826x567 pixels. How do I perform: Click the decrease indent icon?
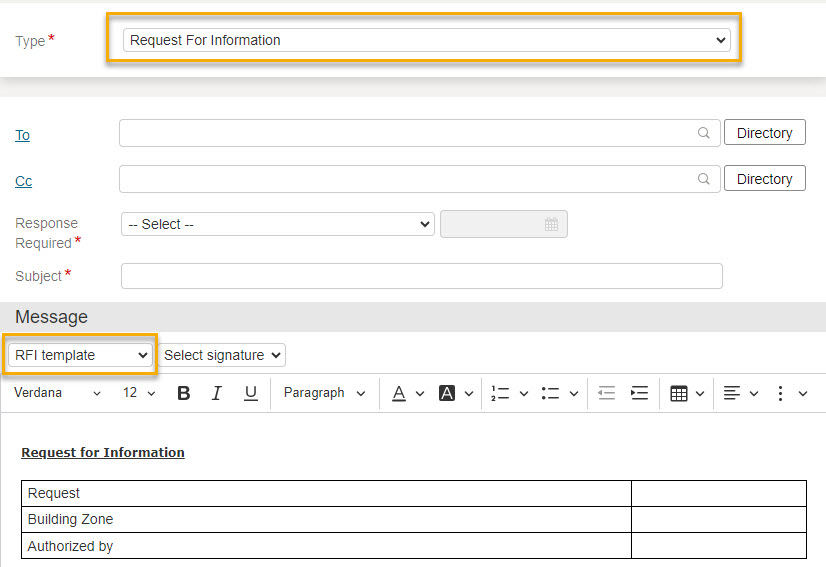(606, 393)
